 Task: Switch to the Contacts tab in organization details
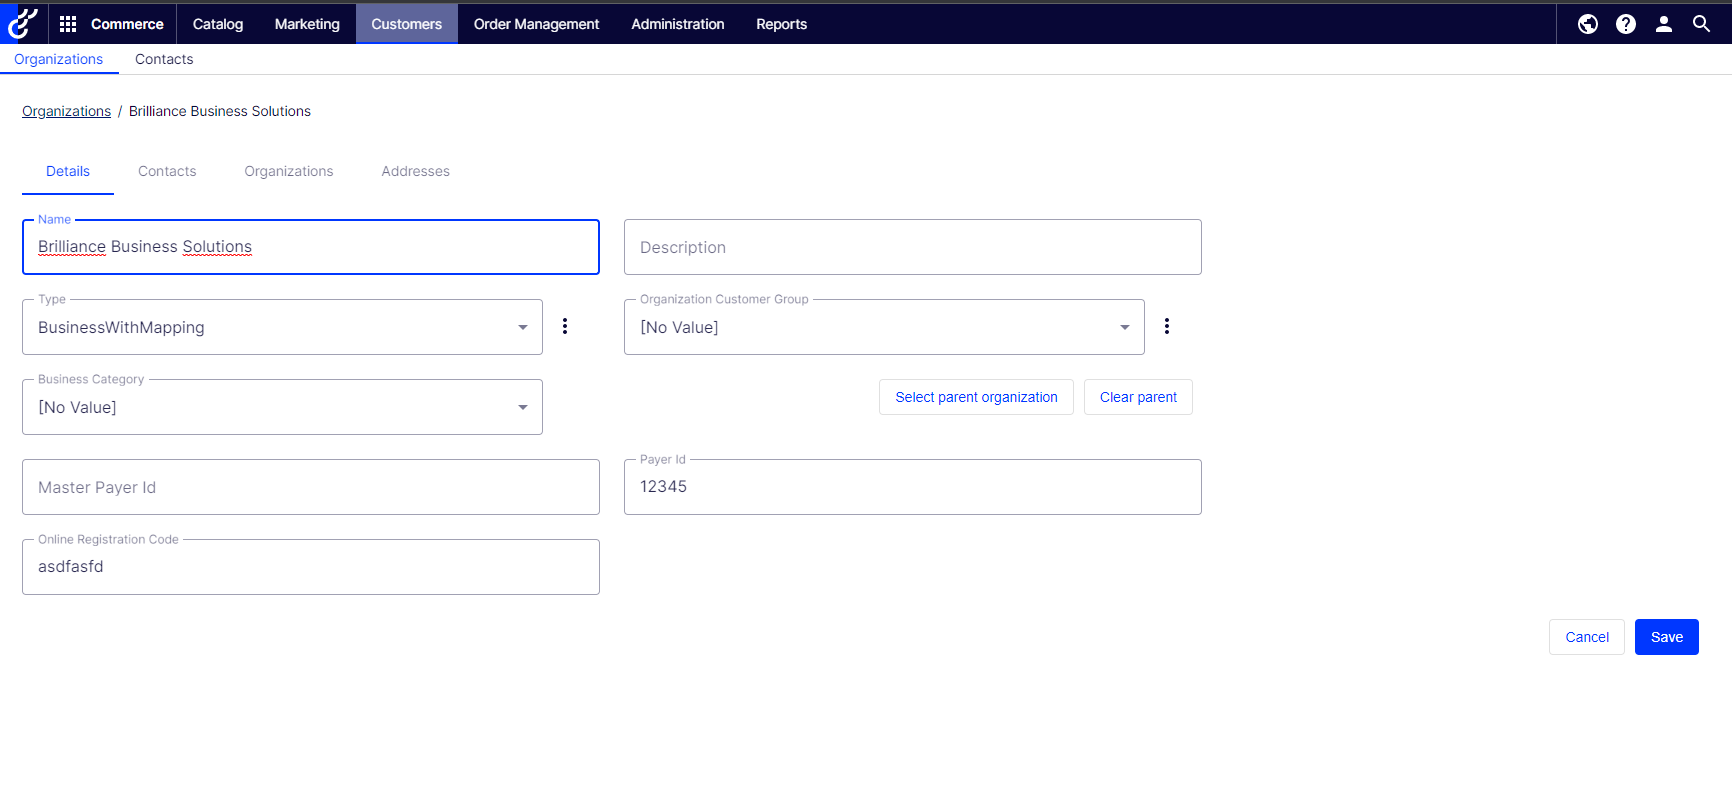click(x=167, y=171)
